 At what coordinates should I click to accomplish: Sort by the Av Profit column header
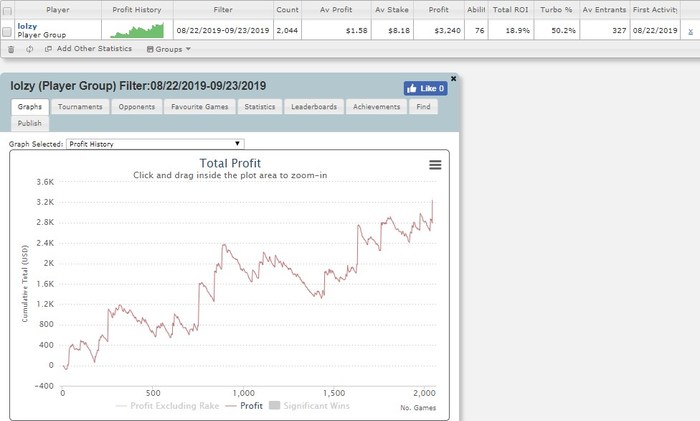click(336, 9)
